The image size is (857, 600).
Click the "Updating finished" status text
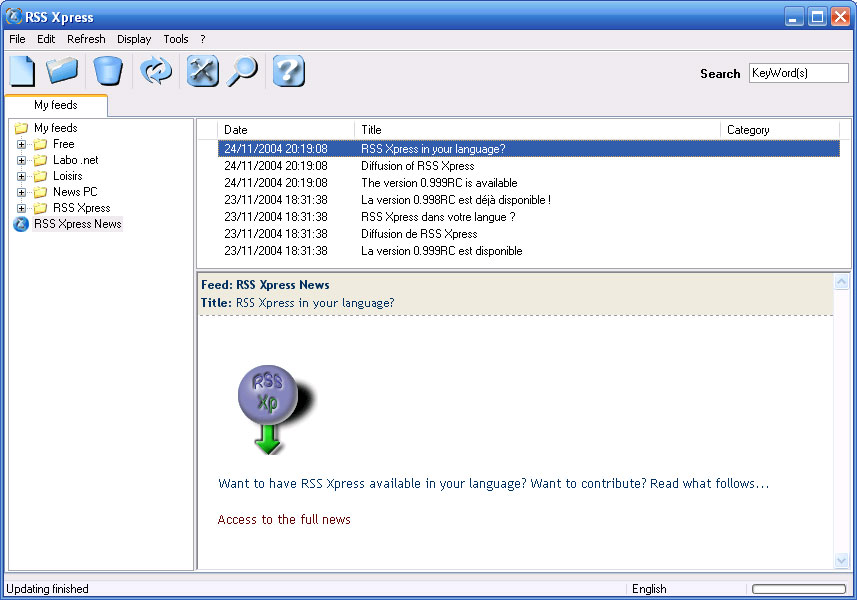47,589
